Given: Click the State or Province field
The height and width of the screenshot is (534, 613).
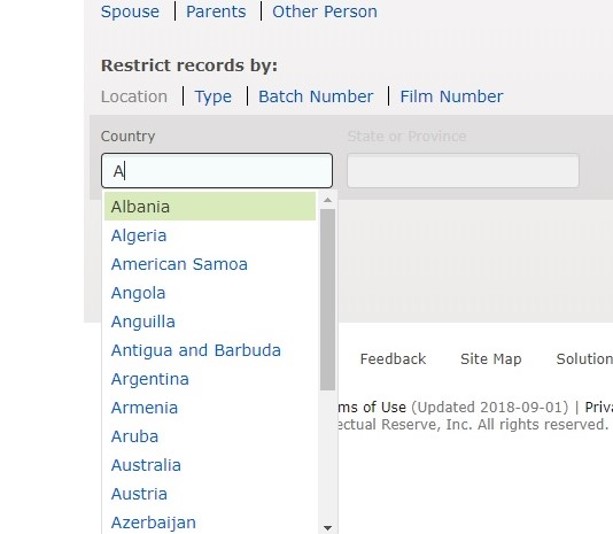Looking at the screenshot, I should (463, 171).
